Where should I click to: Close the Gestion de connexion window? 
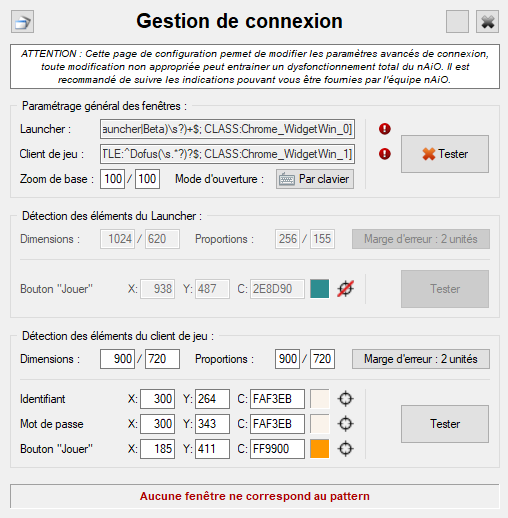coord(487,22)
